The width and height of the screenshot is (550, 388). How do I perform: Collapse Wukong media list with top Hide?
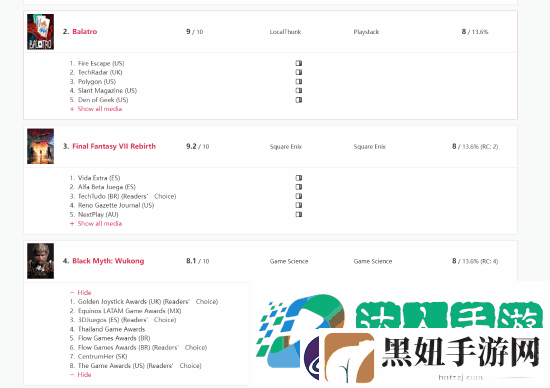coord(81,292)
